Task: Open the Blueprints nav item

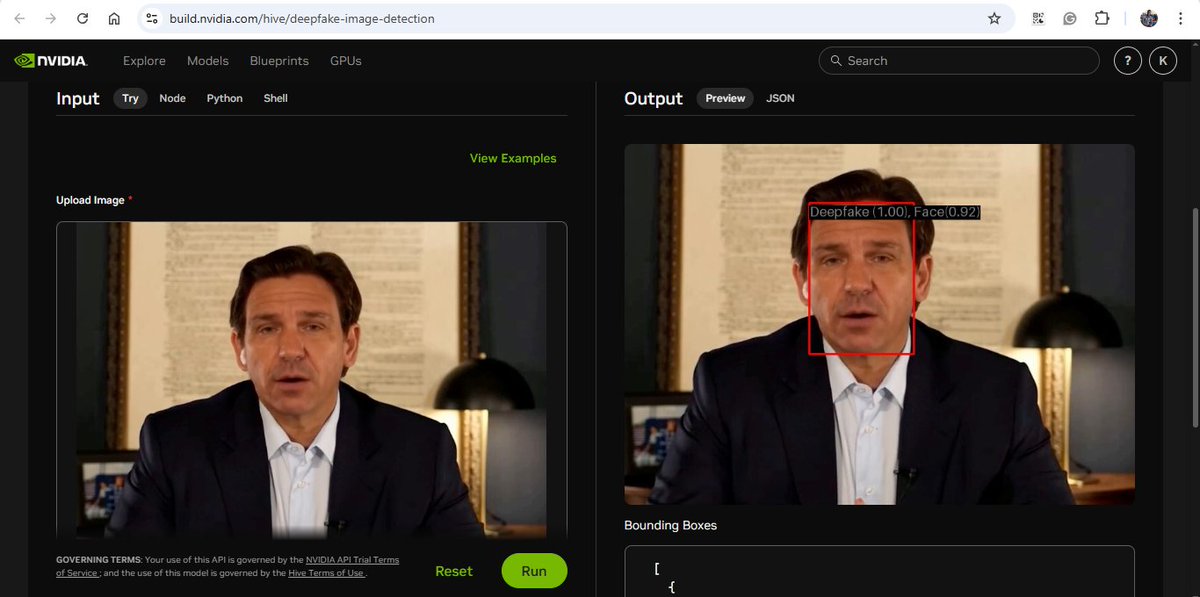Action: [x=279, y=61]
